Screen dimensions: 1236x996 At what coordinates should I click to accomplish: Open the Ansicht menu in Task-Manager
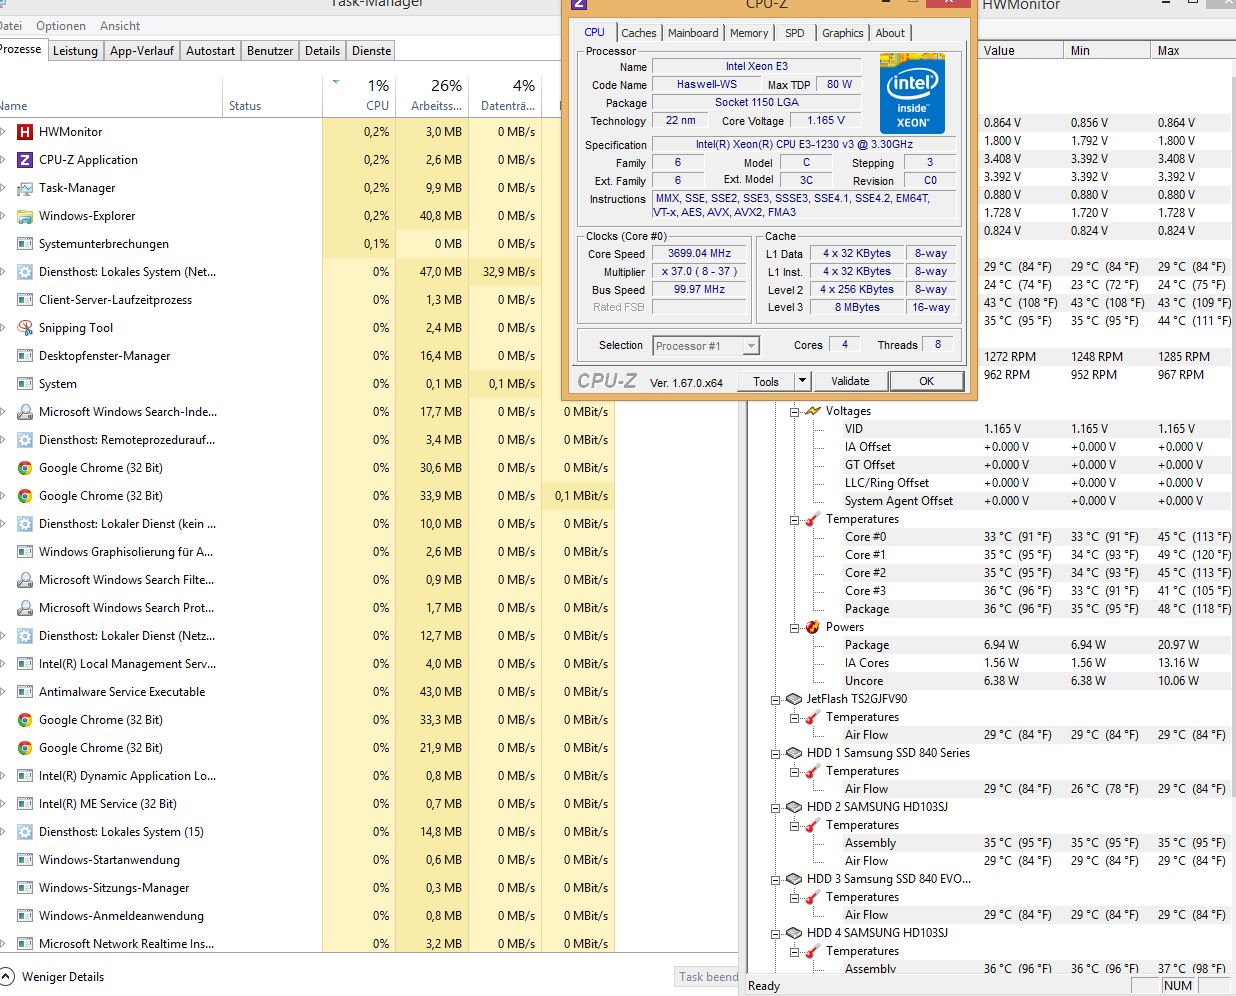[120, 26]
